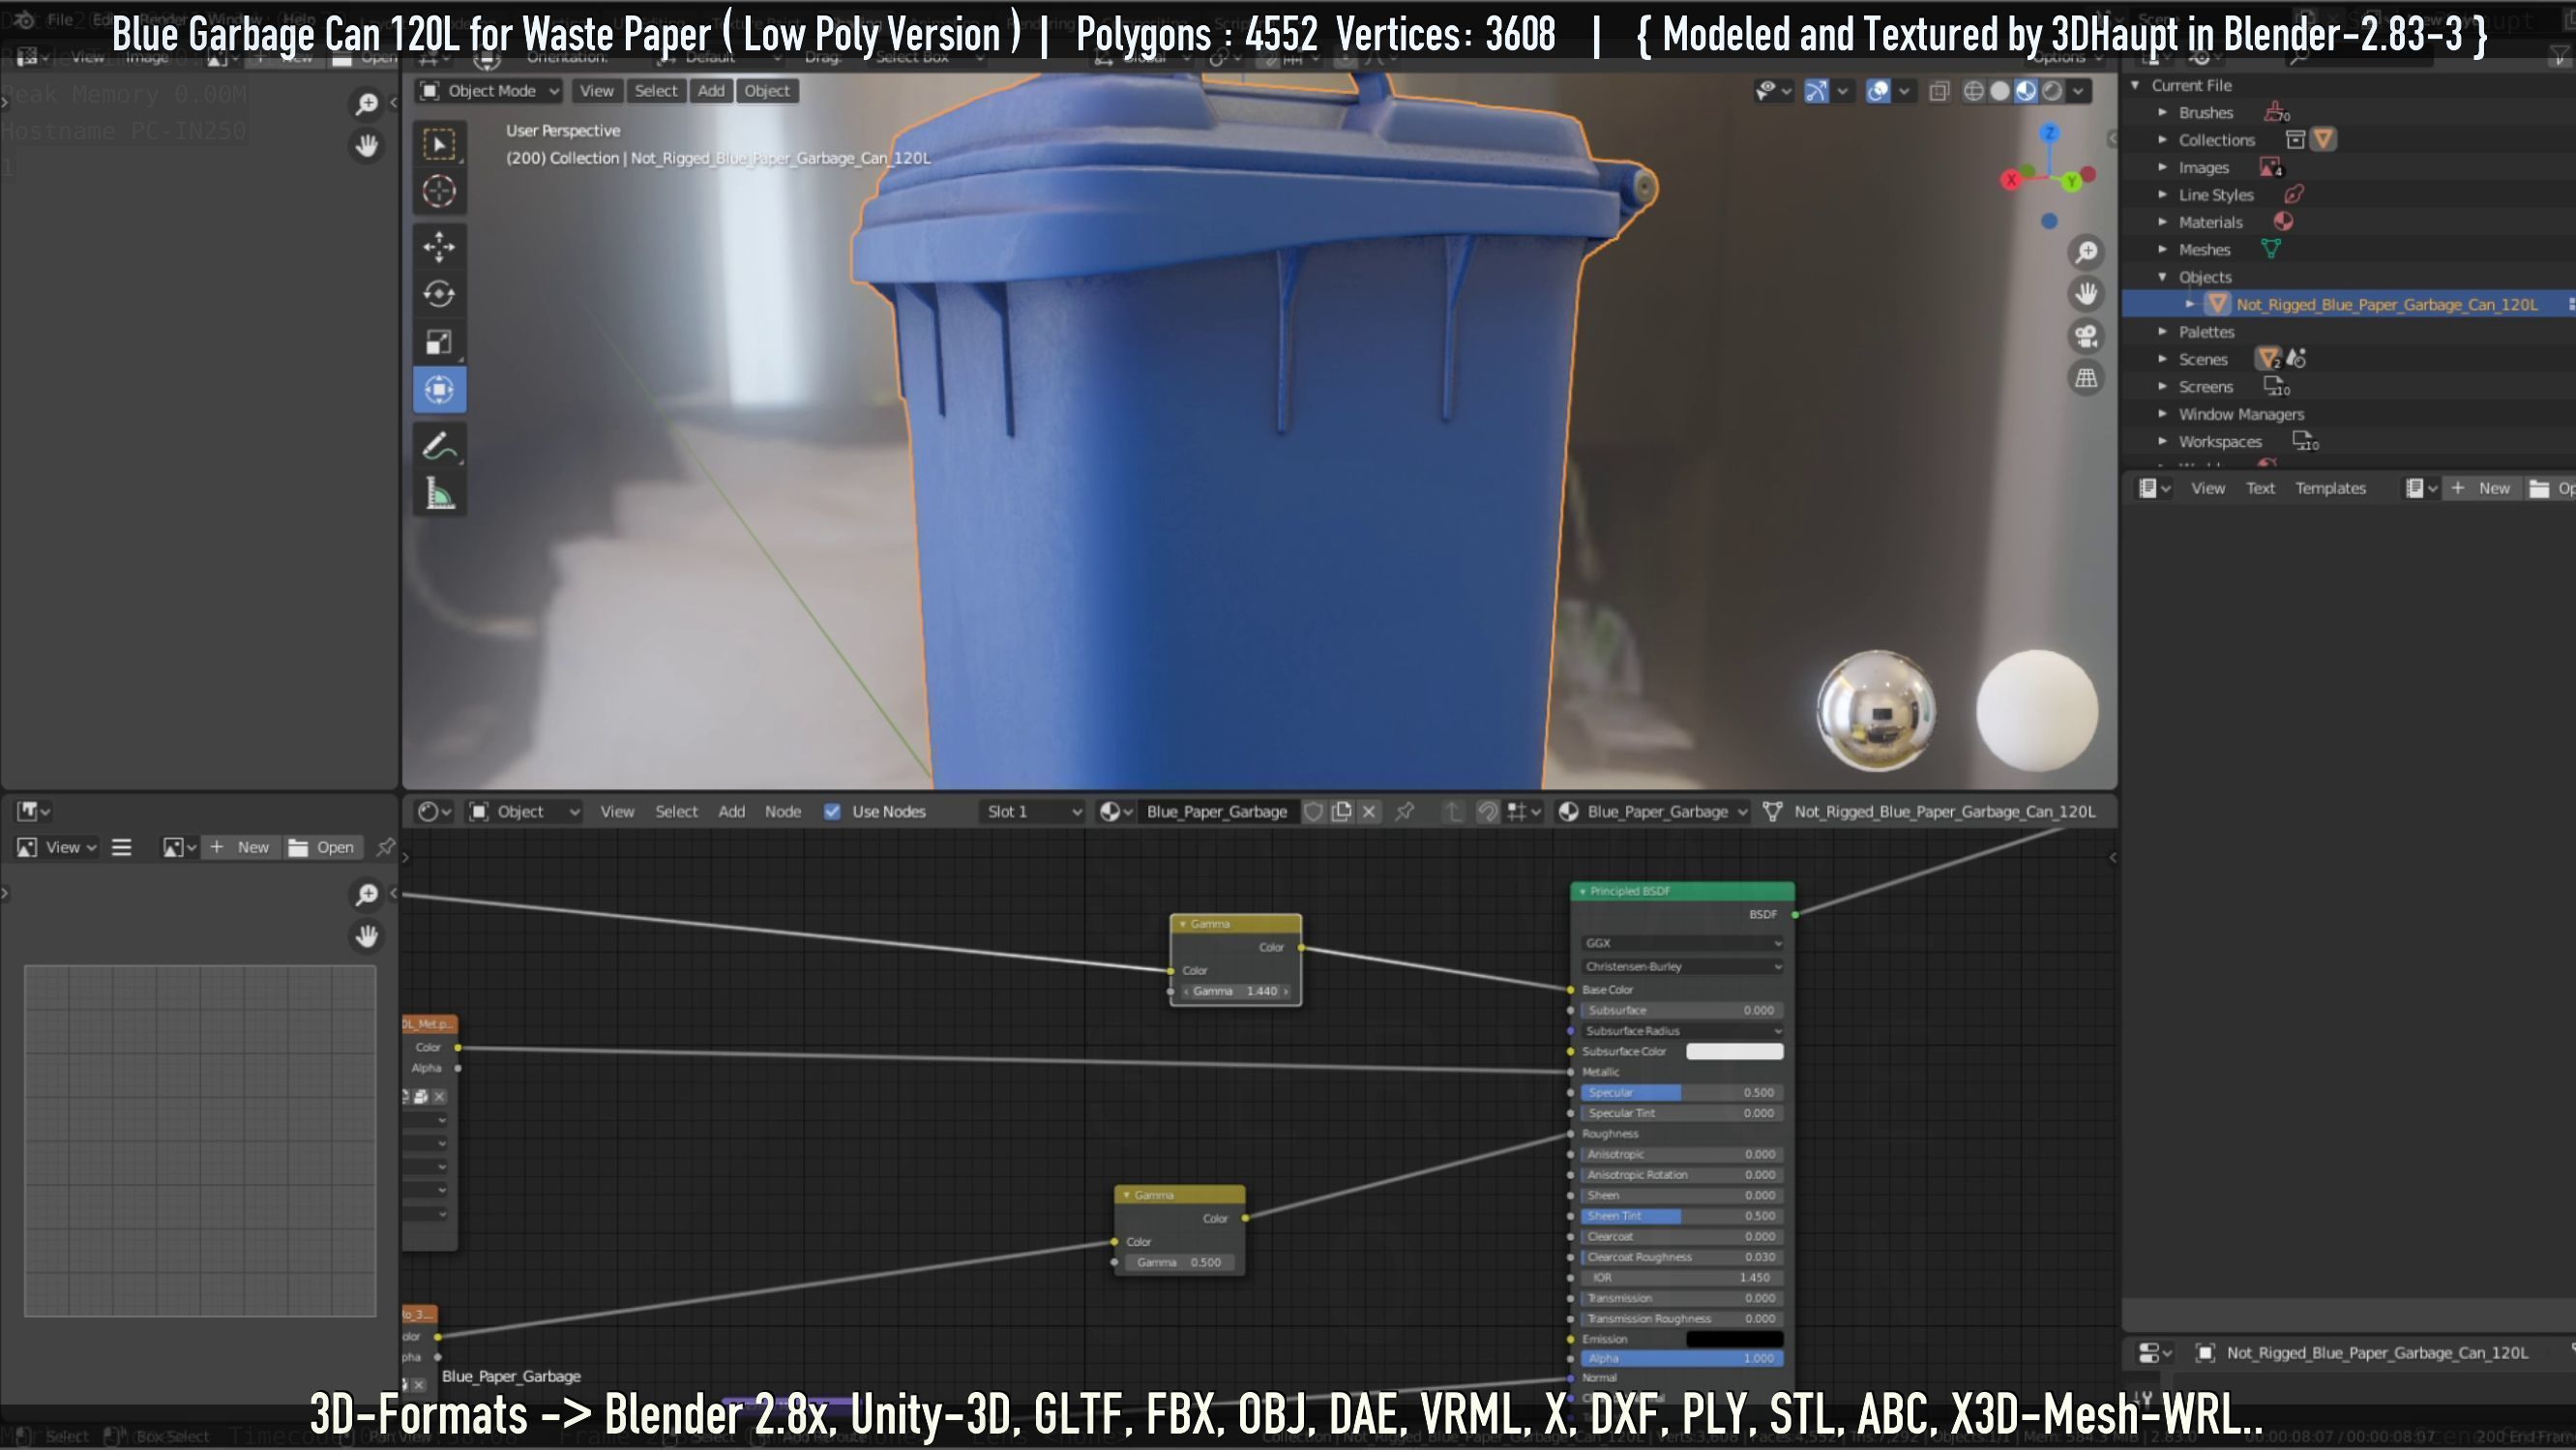Adjust the Specular slider in Principled BSDF
This screenshot has width=2576, height=1450.
click(x=1682, y=1092)
